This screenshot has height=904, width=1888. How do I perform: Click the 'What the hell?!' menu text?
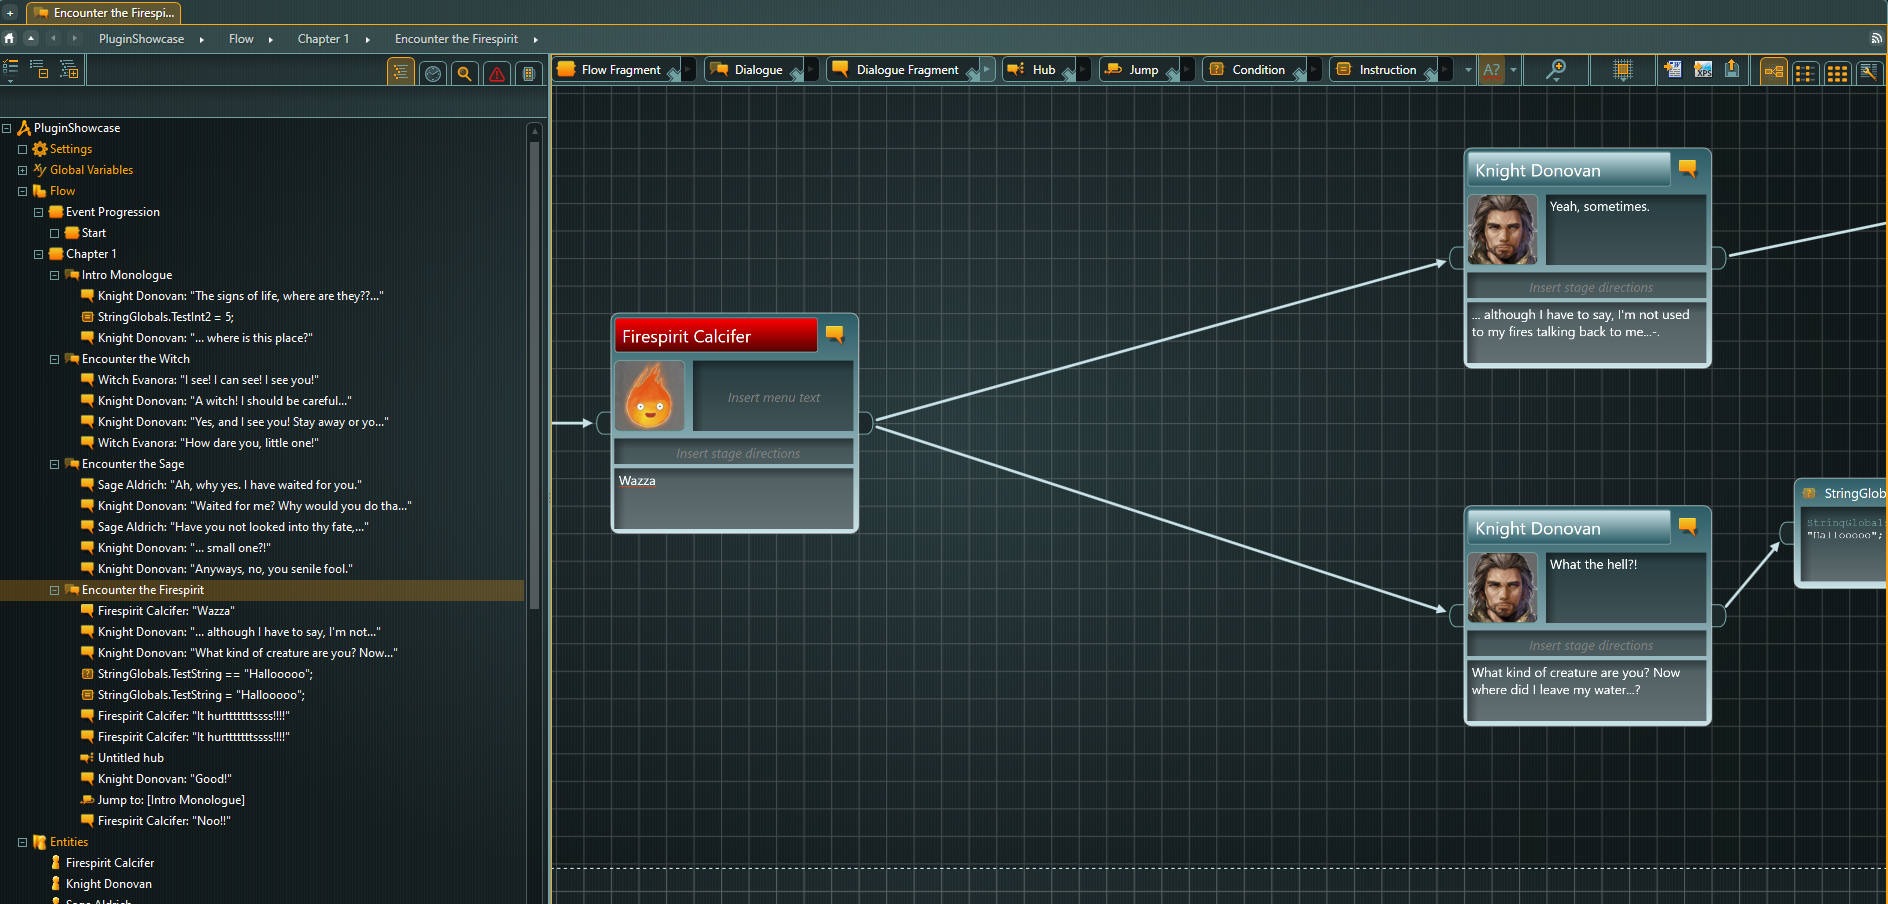click(1593, 565)
